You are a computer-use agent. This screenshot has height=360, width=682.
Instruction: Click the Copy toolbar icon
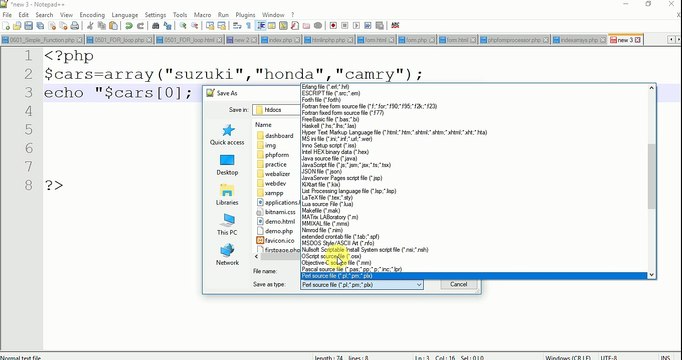[102, 26]
